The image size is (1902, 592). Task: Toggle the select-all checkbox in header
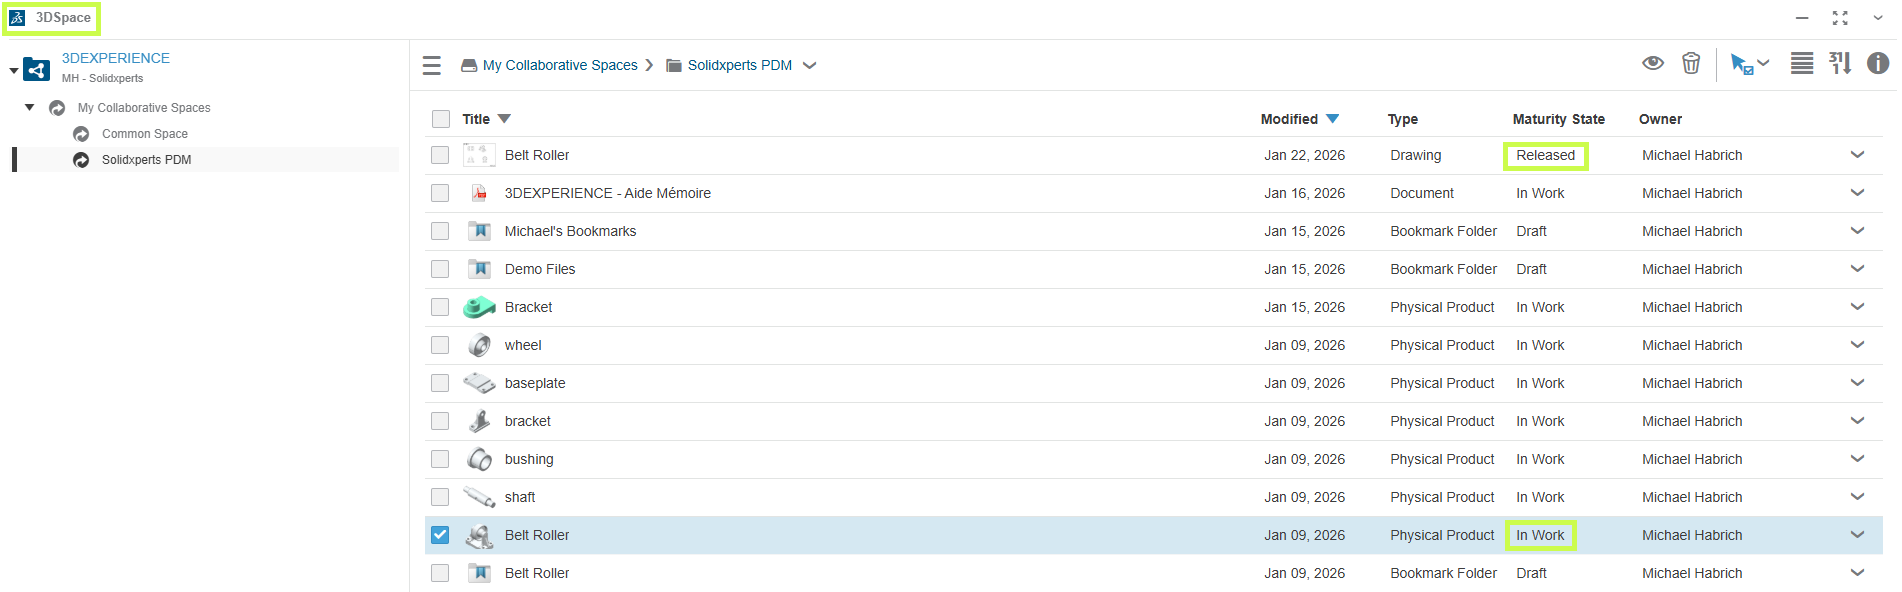441,119
